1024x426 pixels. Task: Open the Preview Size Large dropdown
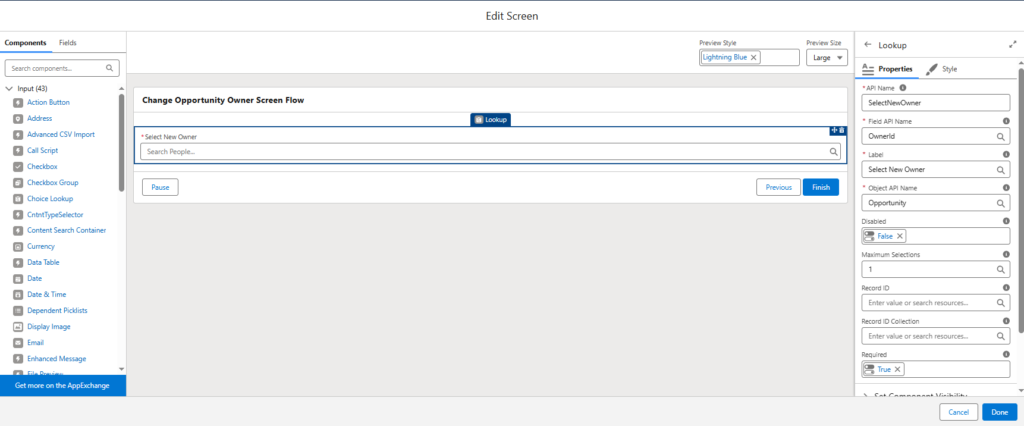[x=827, y=57]
